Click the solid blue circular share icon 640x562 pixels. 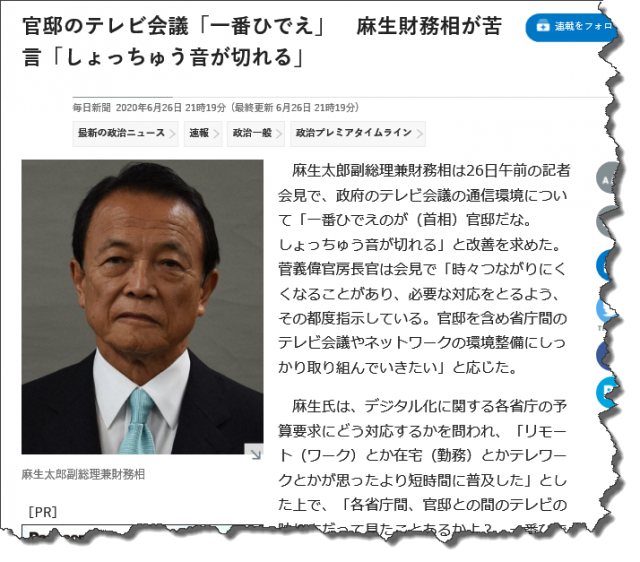[607, 265]
